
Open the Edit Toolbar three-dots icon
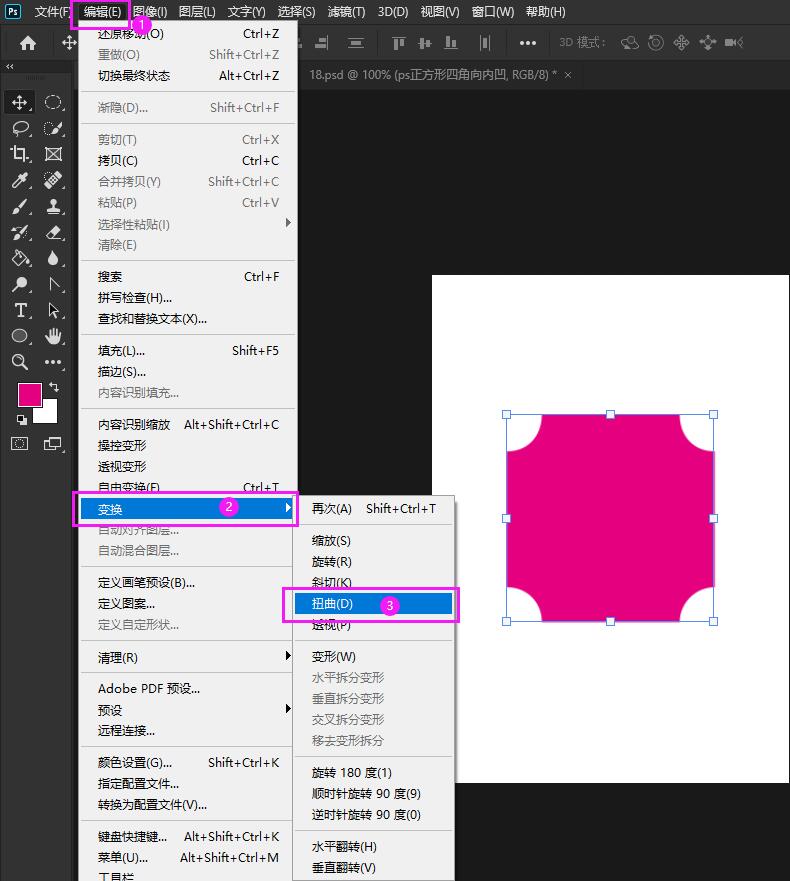(53, 362)
